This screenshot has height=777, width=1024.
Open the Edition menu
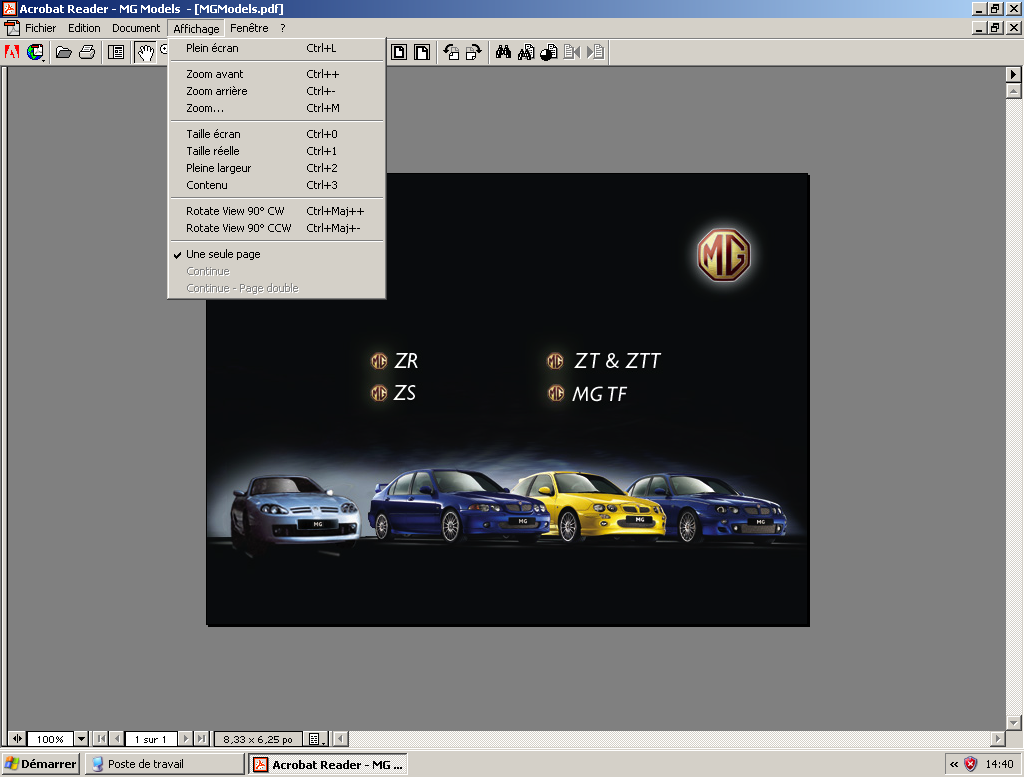[84, 28]
